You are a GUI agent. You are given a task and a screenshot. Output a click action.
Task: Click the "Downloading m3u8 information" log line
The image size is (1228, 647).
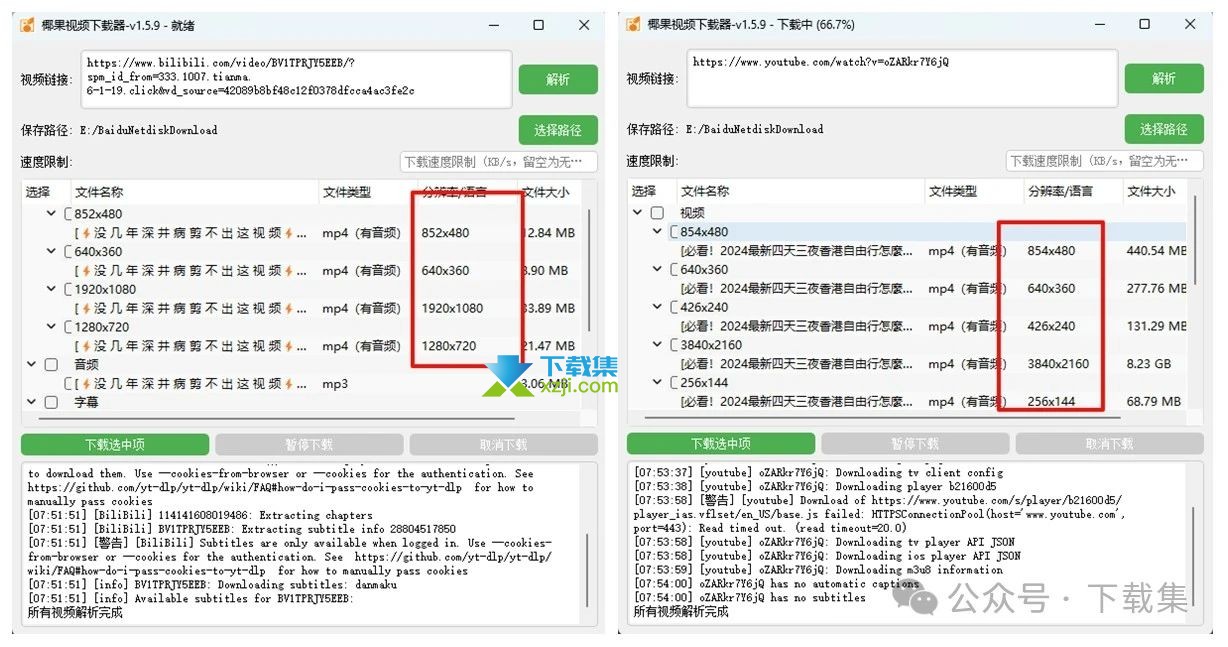point(819,570)
